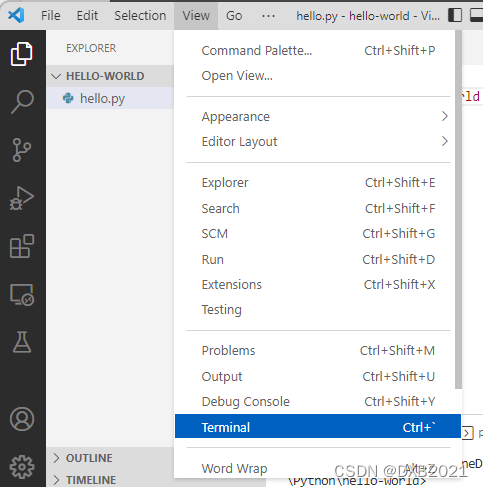The width and height of the screenshot is (483, 487).
Task: Open the overflow ellipsis menu
Action: [268, 16]
